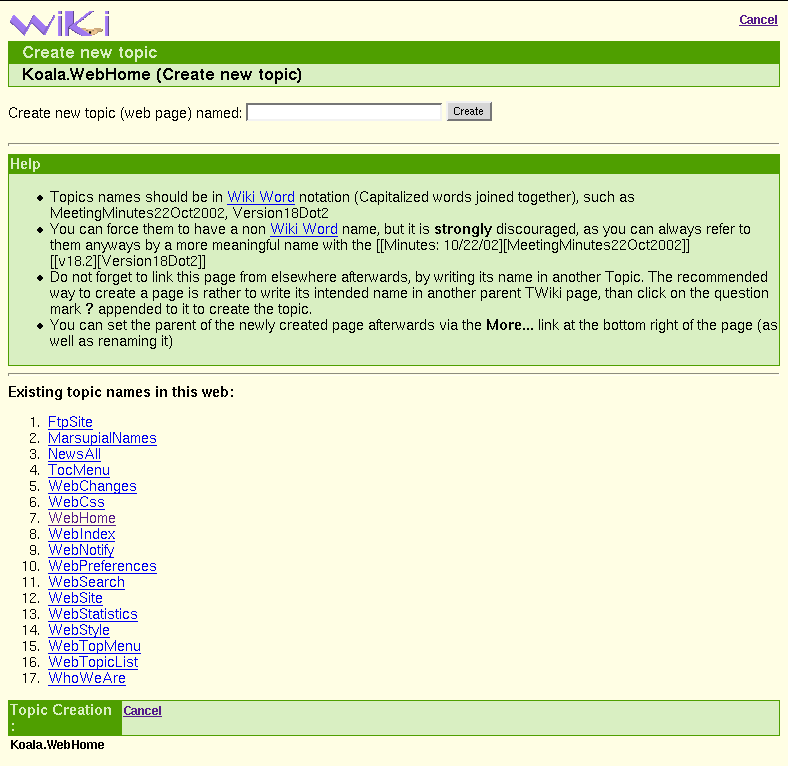The width and height of the screenshot is (788, 766).
Task: Click Cancel in the Topic Creation bar
Action: point(142,711)
